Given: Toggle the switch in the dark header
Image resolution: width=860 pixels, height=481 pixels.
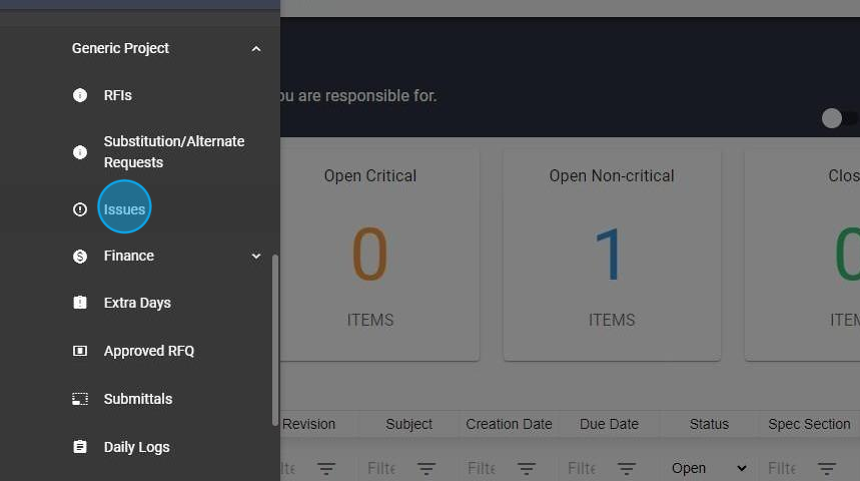Looking at the screenshot, I should tap(839, 118).
